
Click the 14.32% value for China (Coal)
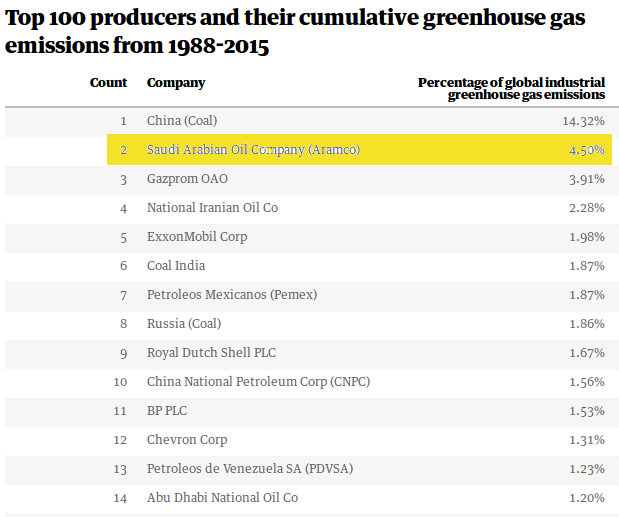pos(583,121)
